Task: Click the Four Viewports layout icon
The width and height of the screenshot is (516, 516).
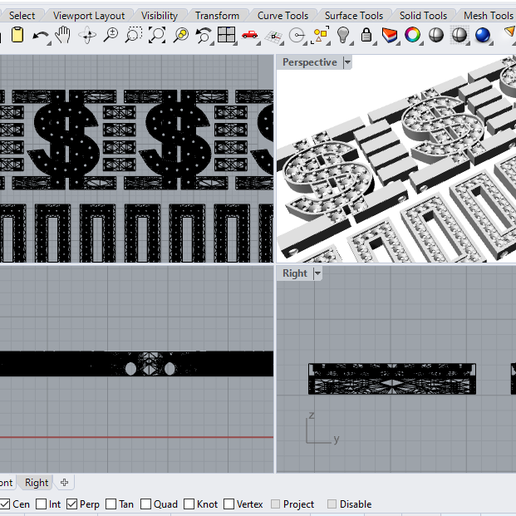Action: pos(226,35)
